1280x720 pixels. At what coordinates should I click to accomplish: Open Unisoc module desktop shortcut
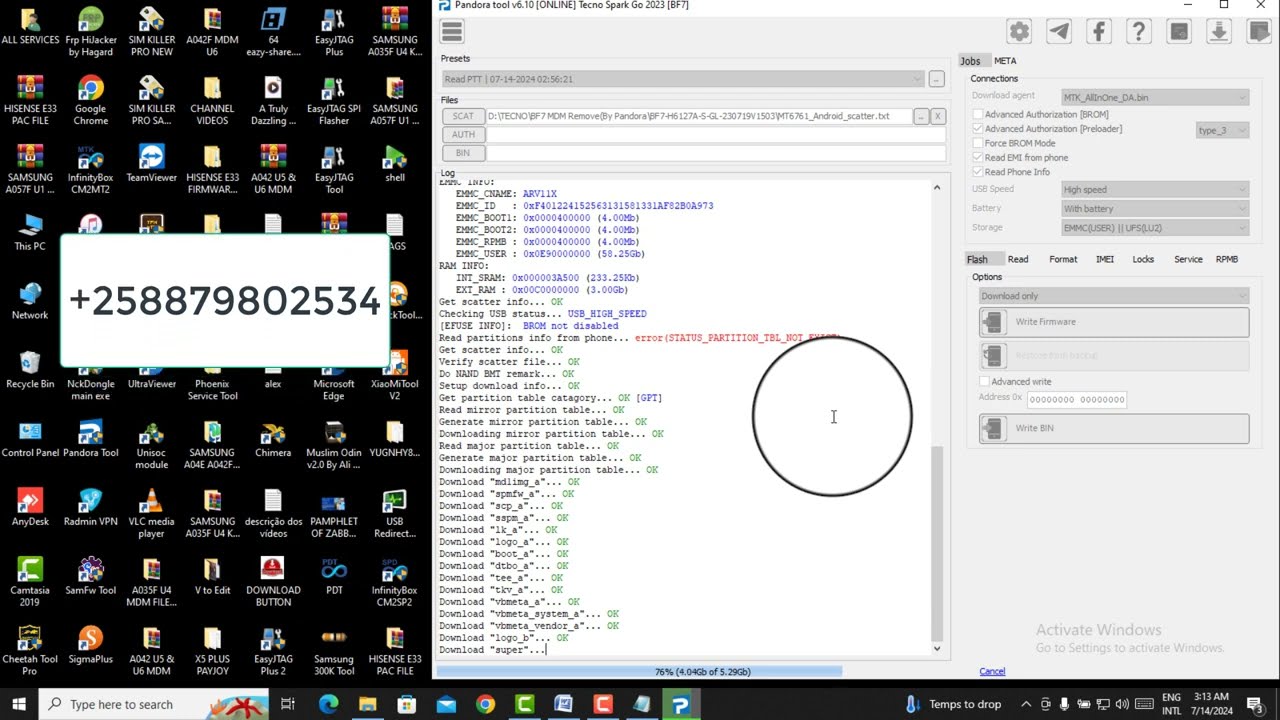coord(151,446)
